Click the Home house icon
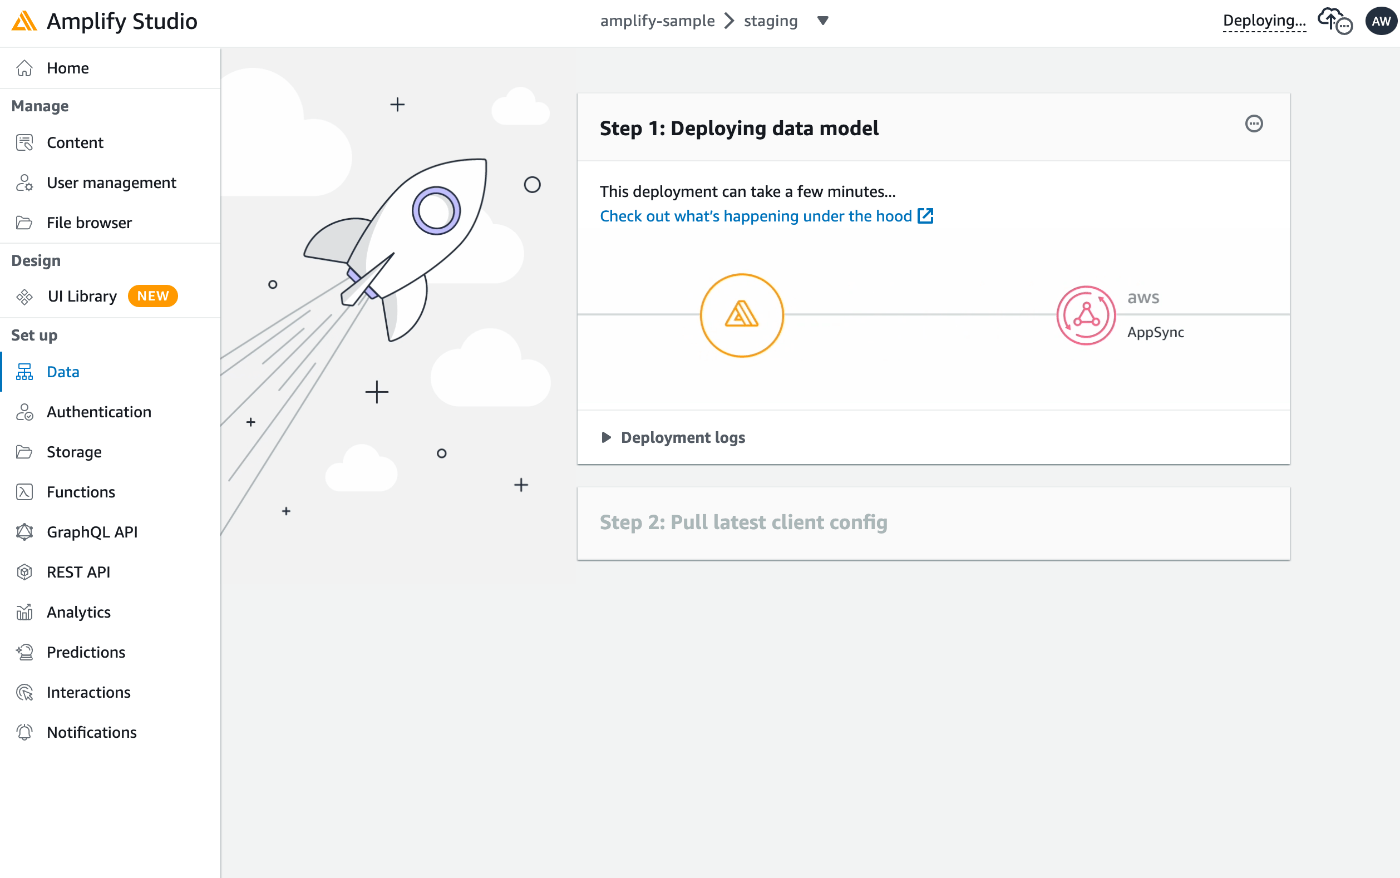The width and height of the screenshot is (1400, 878). [25, 68]
